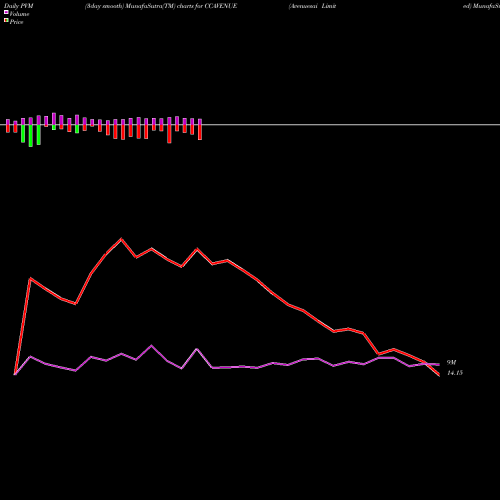Click the 'Price' legend label
The image size is (500, 500).
point(16,22)
